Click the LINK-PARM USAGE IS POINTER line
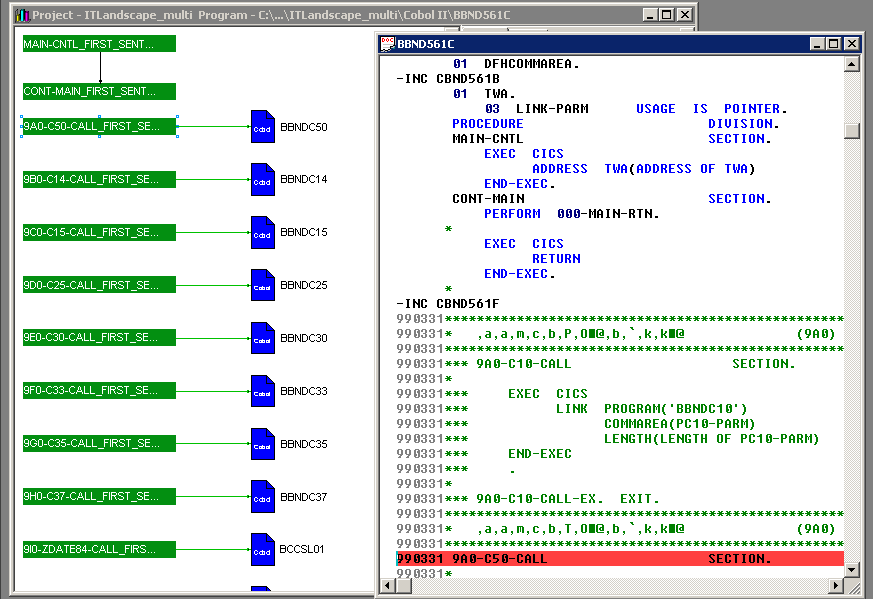 pyautogui.click(x=636, y=109)
